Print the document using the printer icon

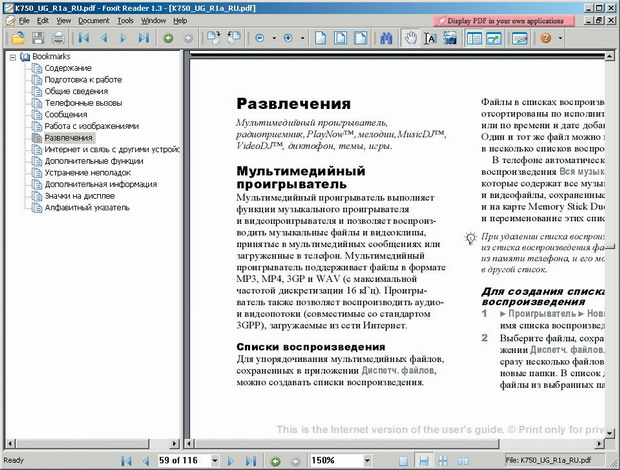point(58,38)
